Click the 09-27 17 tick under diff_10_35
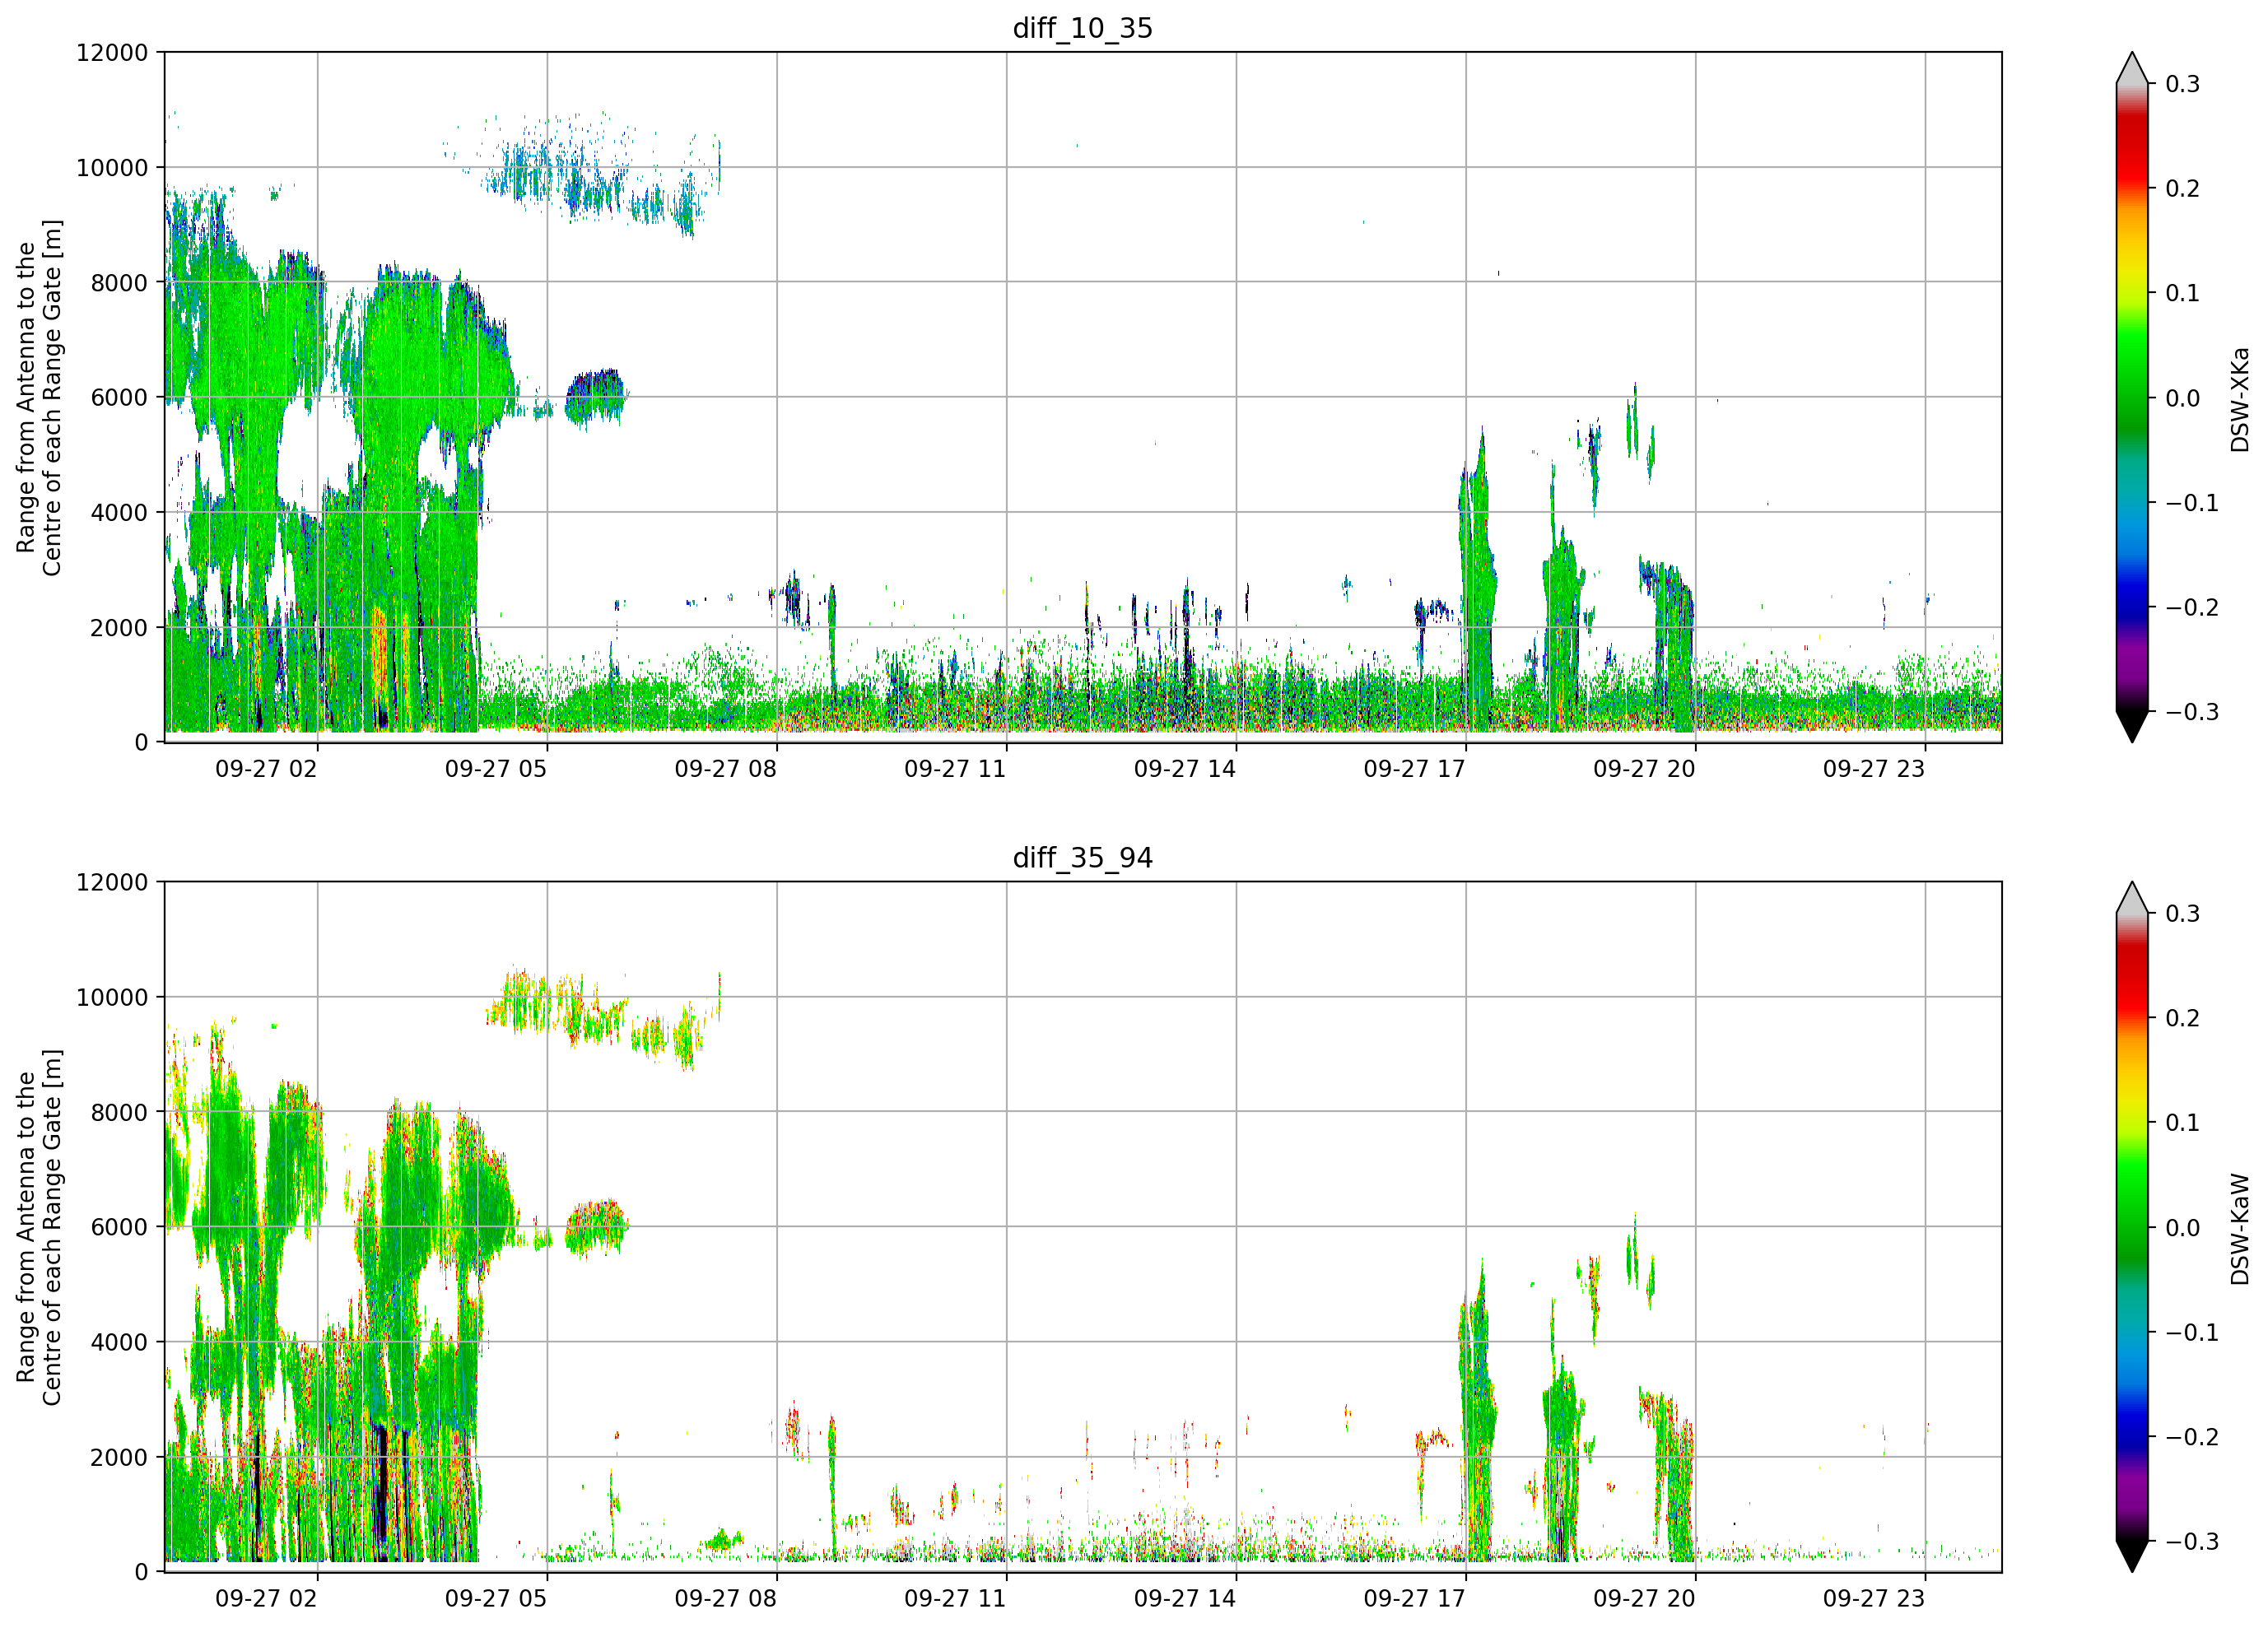 coord(1414,769)
